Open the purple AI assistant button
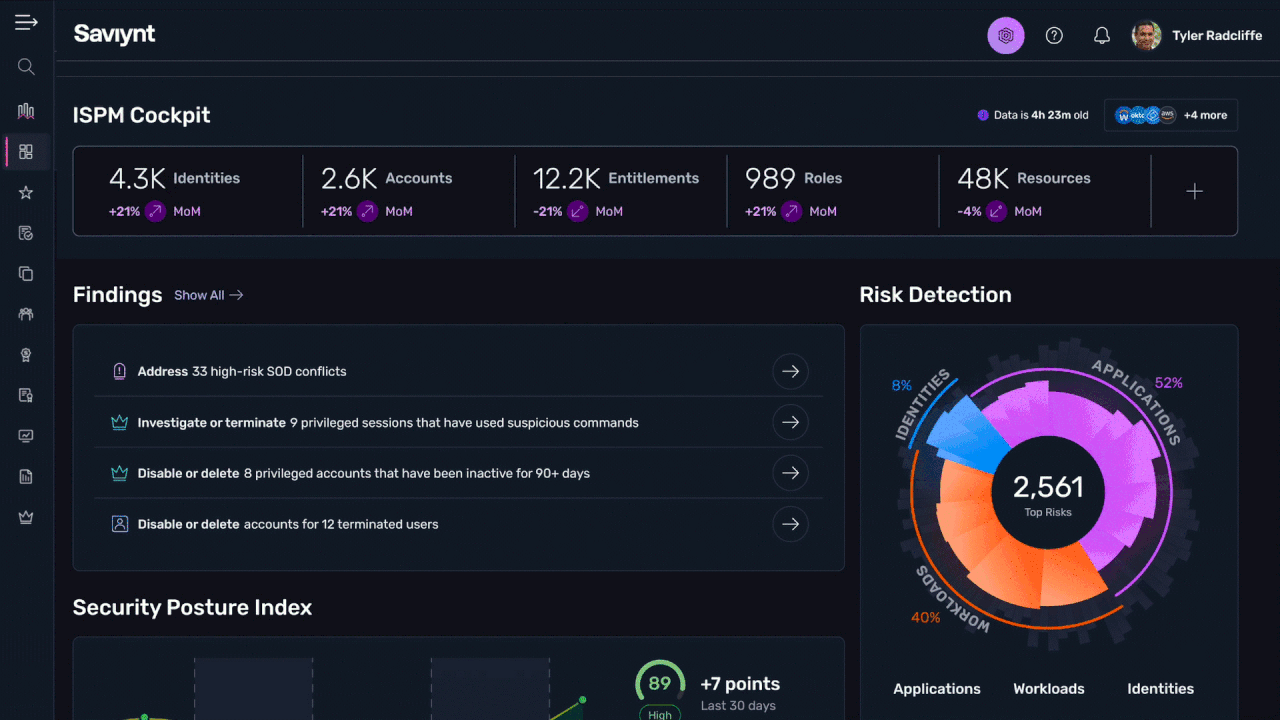This screenshot has height=720, width=1280. 1005,36
